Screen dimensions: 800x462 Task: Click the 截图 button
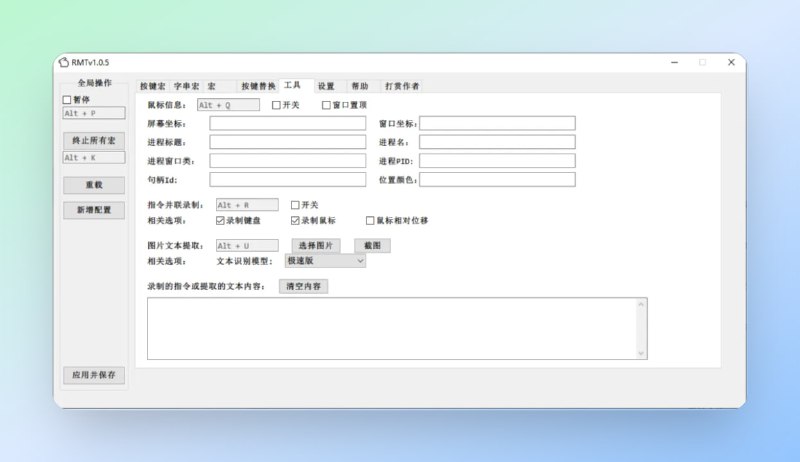[372, 246]
